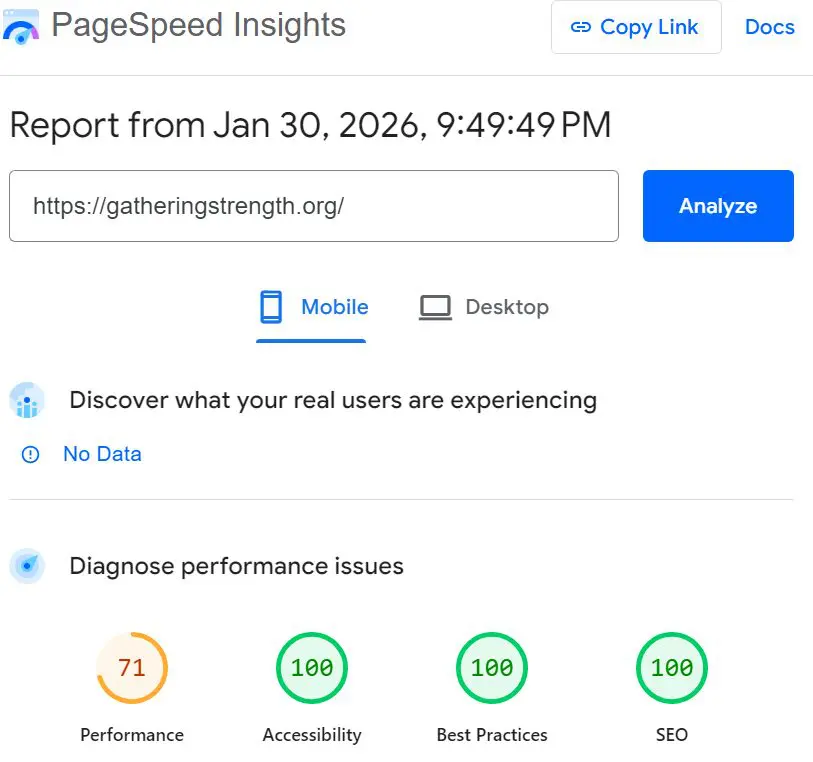Click the PageSpeed Insights logo icon
The width and height of the screenshot is (813, 762).
pyautogui.click(x=21, y=27)
